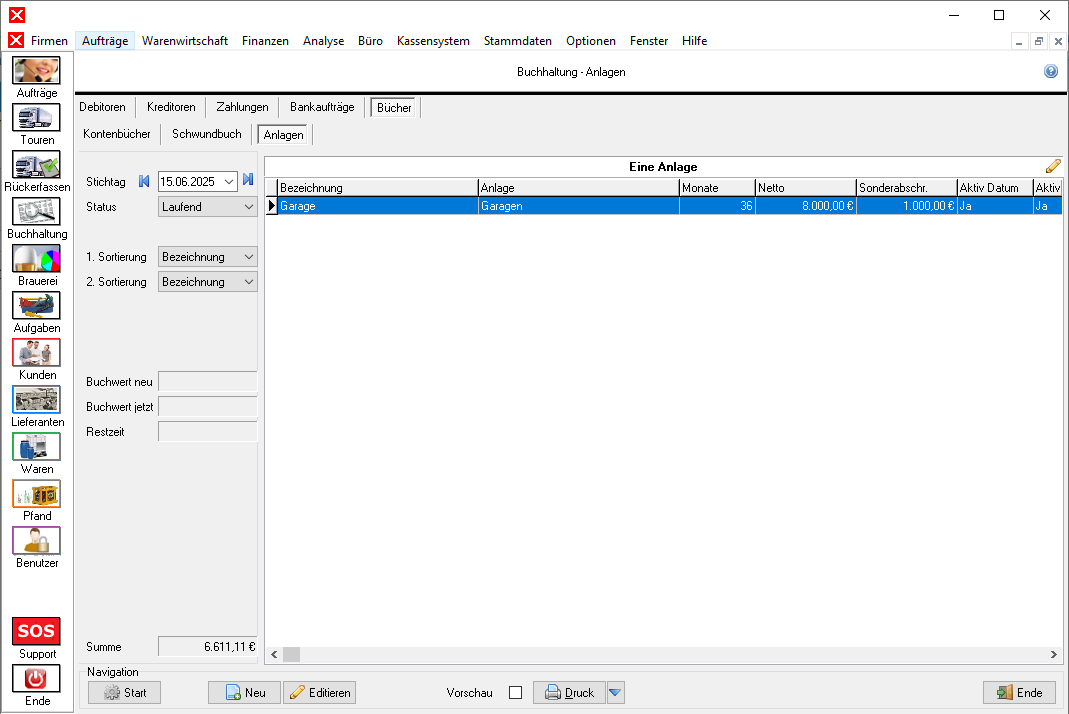Enable the Vorschau checkbox

(516, 693)
